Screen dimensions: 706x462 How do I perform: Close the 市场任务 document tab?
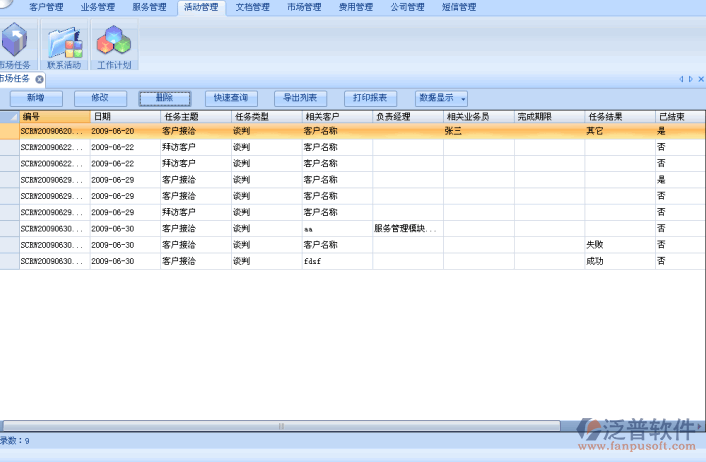[x=39, y=79]
